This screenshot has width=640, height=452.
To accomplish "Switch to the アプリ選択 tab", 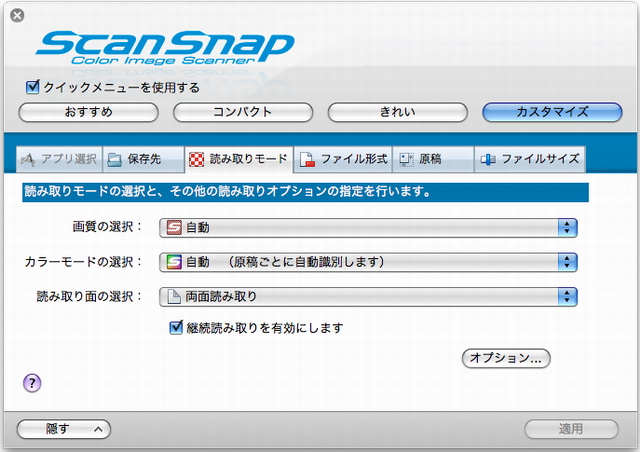I will pyautogui.click(x=59, y=159).
